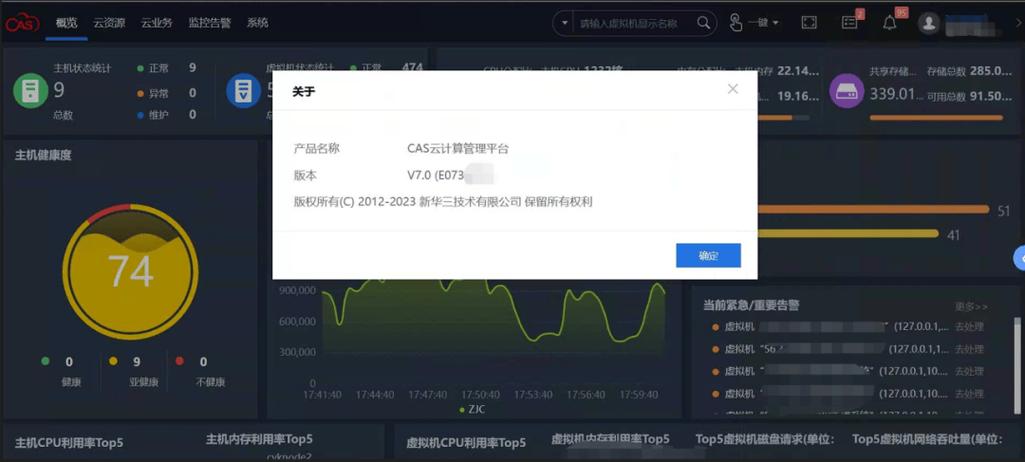Click 去处理 on the third alarm row

click(x=969, y=371)
